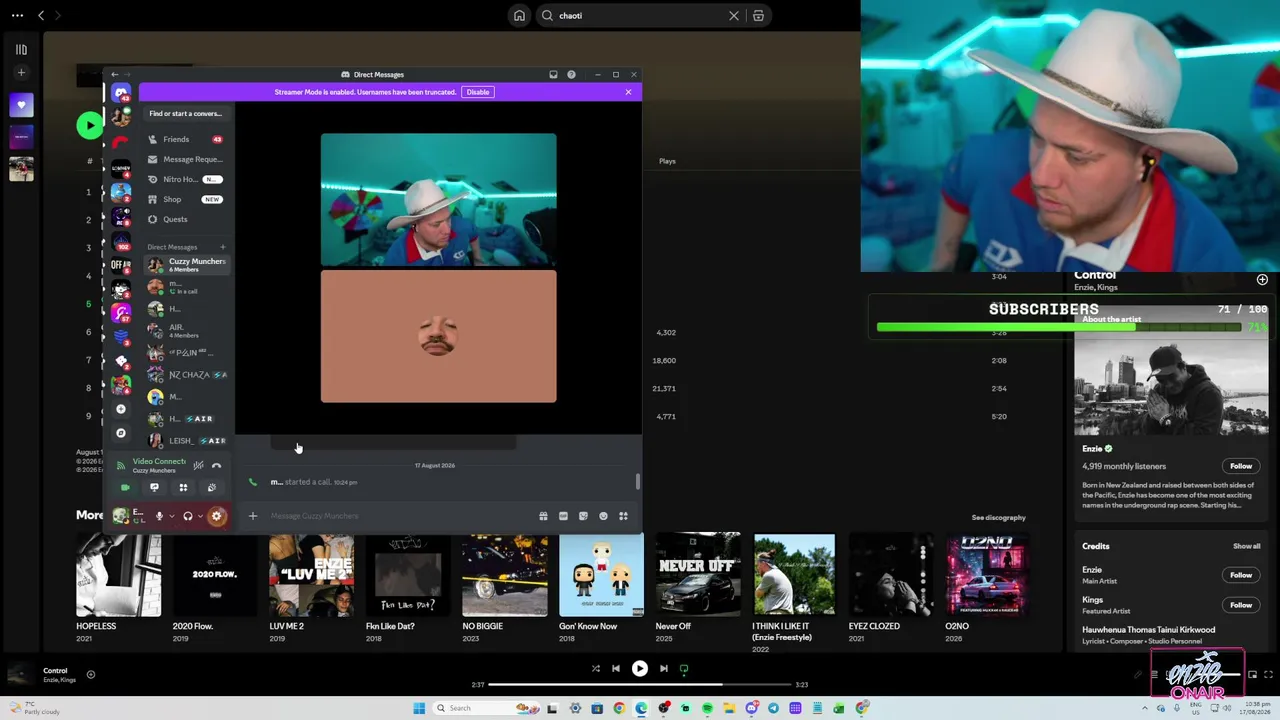Skip to next track in Spotify
The height and width of the screenshot is (720, 1280).
click(664, 669)
